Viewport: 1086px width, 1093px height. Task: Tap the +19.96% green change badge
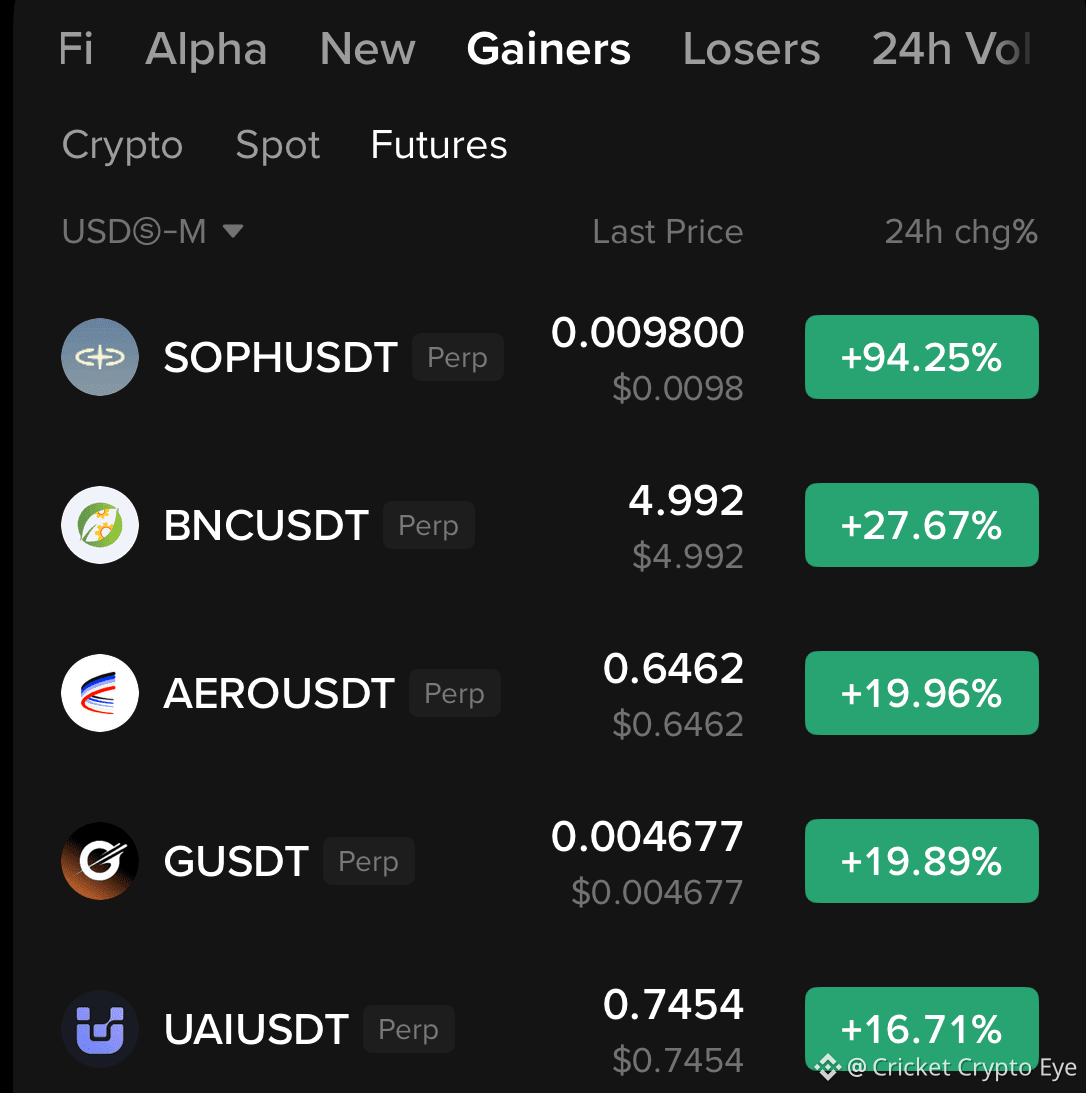(921, 693)
